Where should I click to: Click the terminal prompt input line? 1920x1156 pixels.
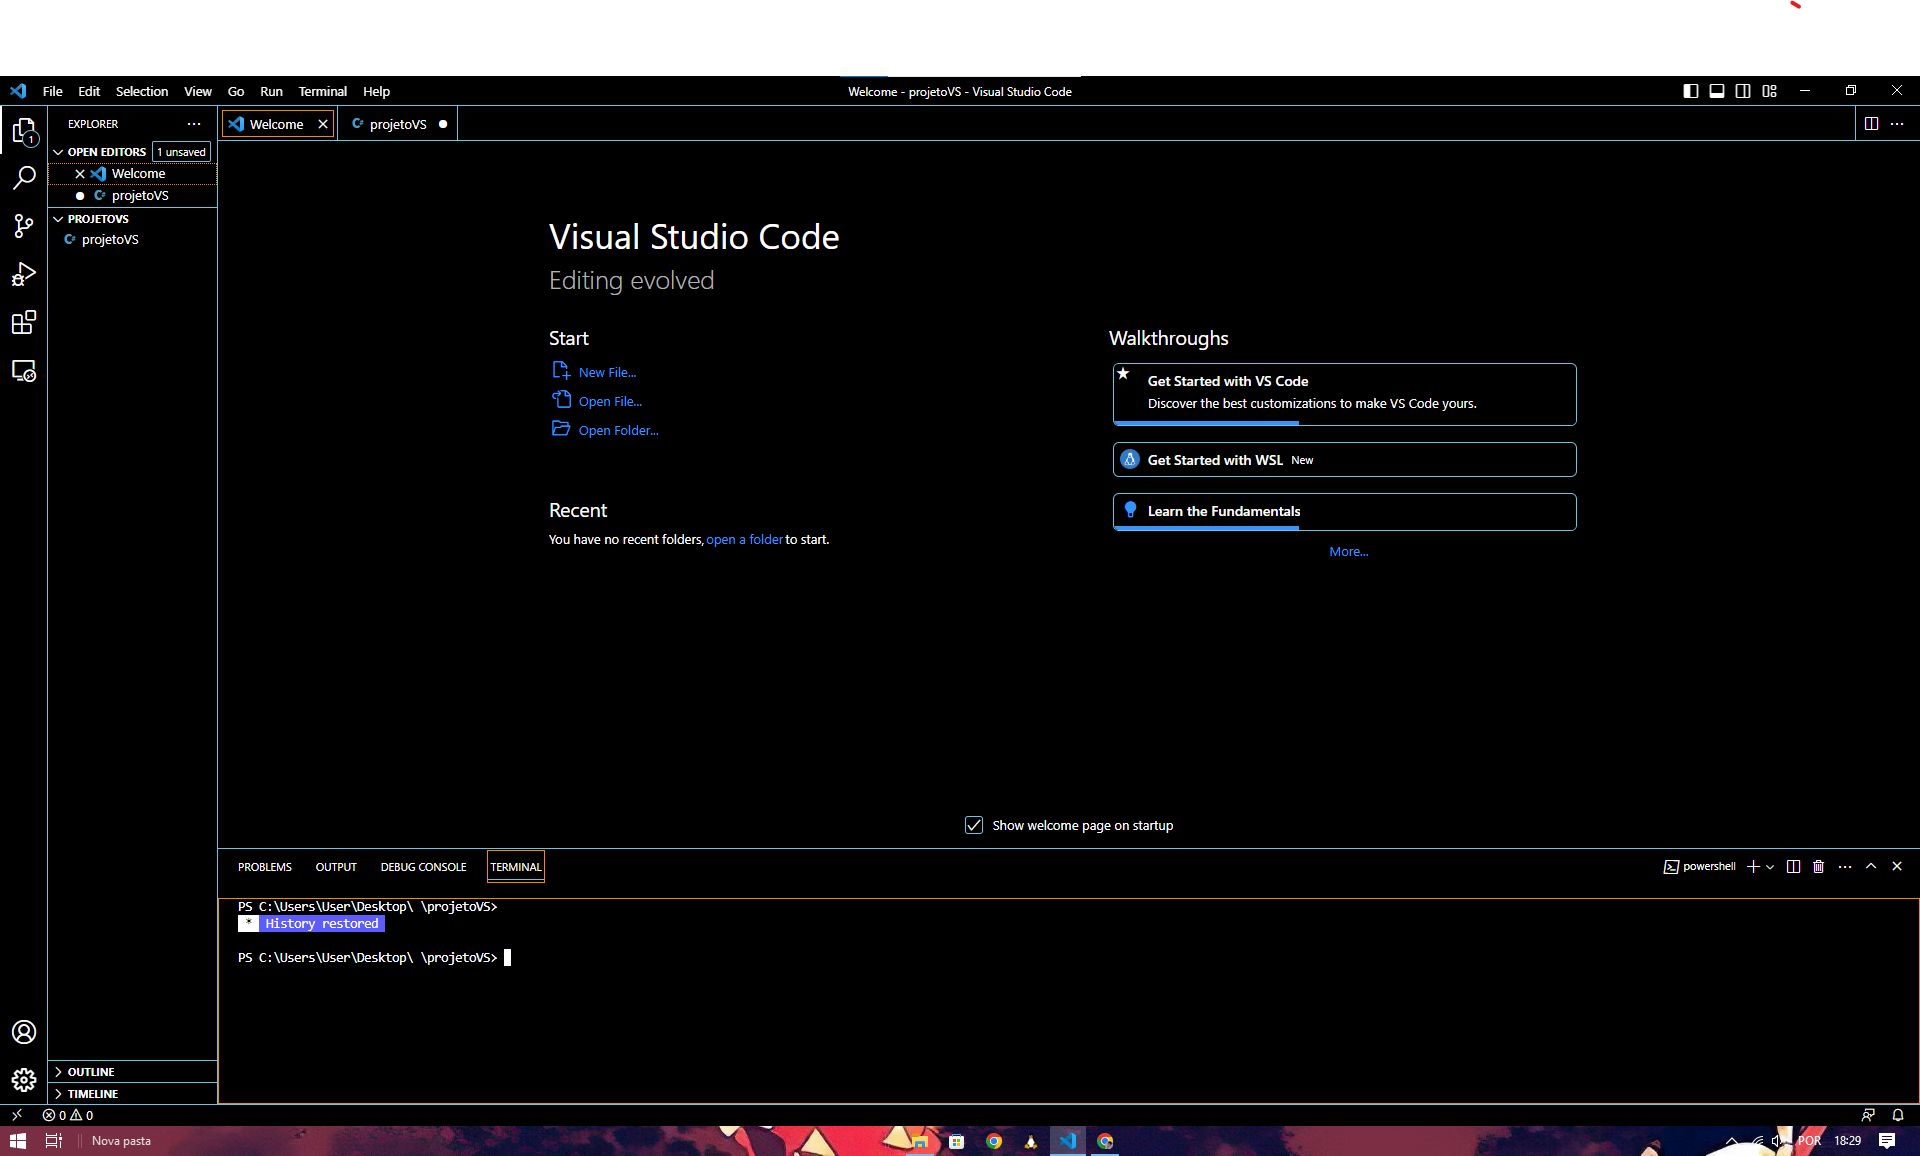(374, 958)
